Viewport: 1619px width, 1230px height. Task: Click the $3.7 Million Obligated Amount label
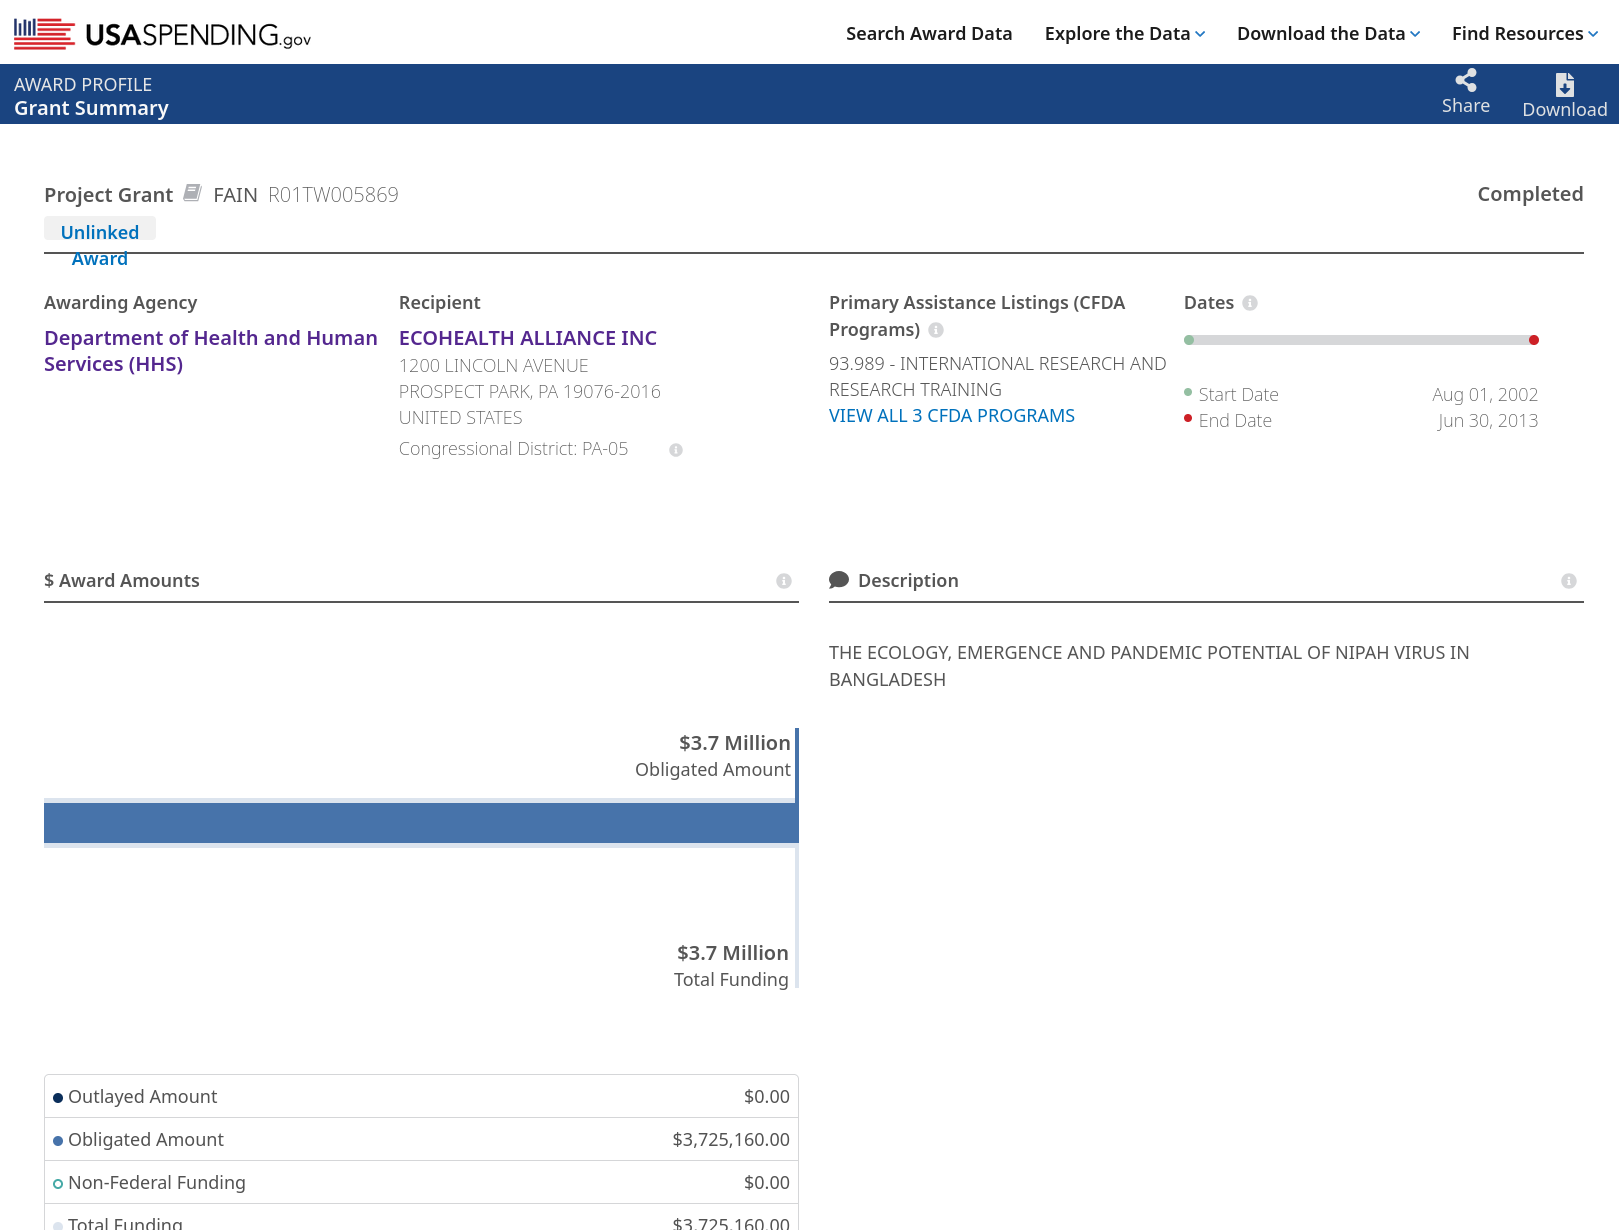click(x=713, y=756)
